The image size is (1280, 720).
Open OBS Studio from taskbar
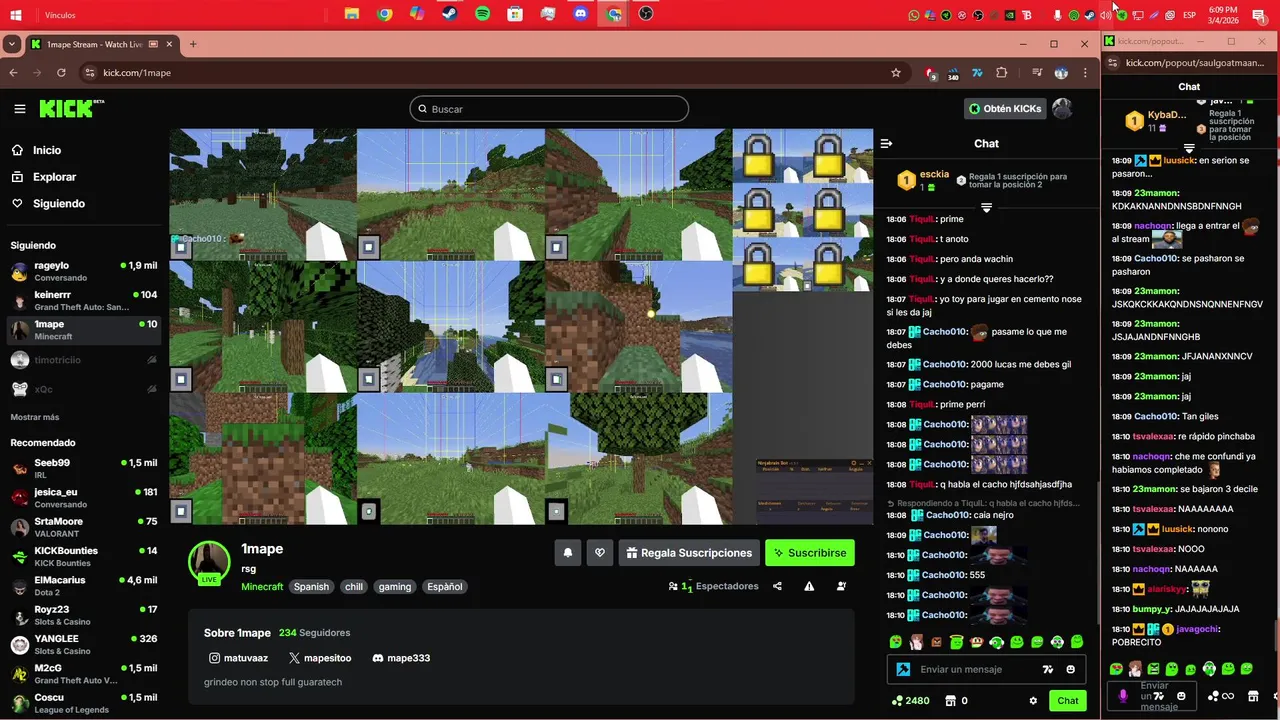[x=646, y=14]
